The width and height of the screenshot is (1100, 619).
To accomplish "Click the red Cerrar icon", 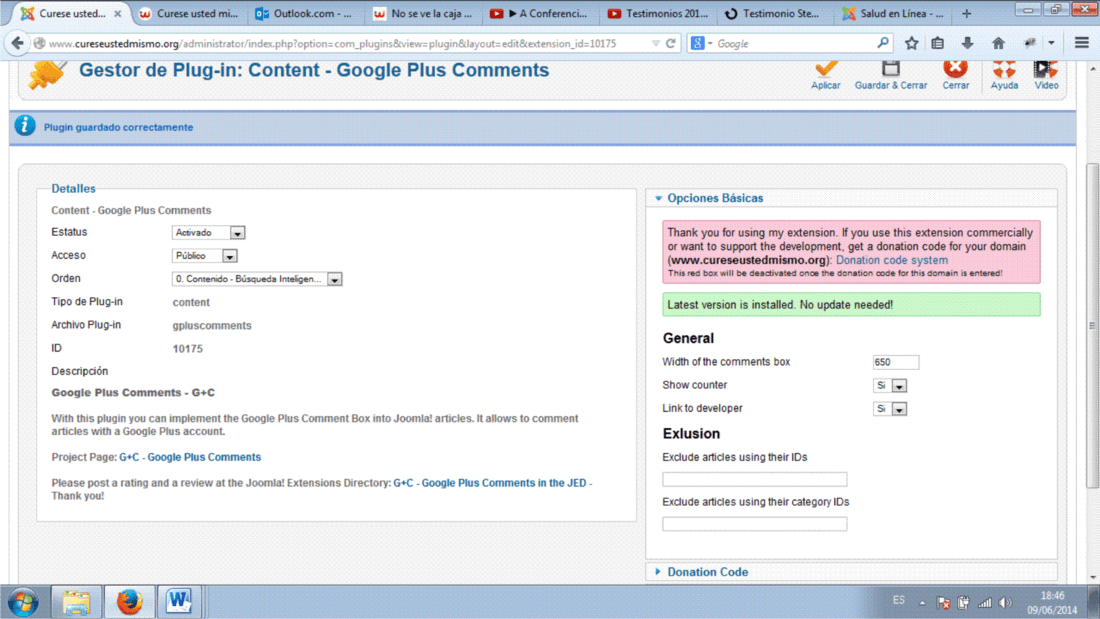I will [955, 69].
